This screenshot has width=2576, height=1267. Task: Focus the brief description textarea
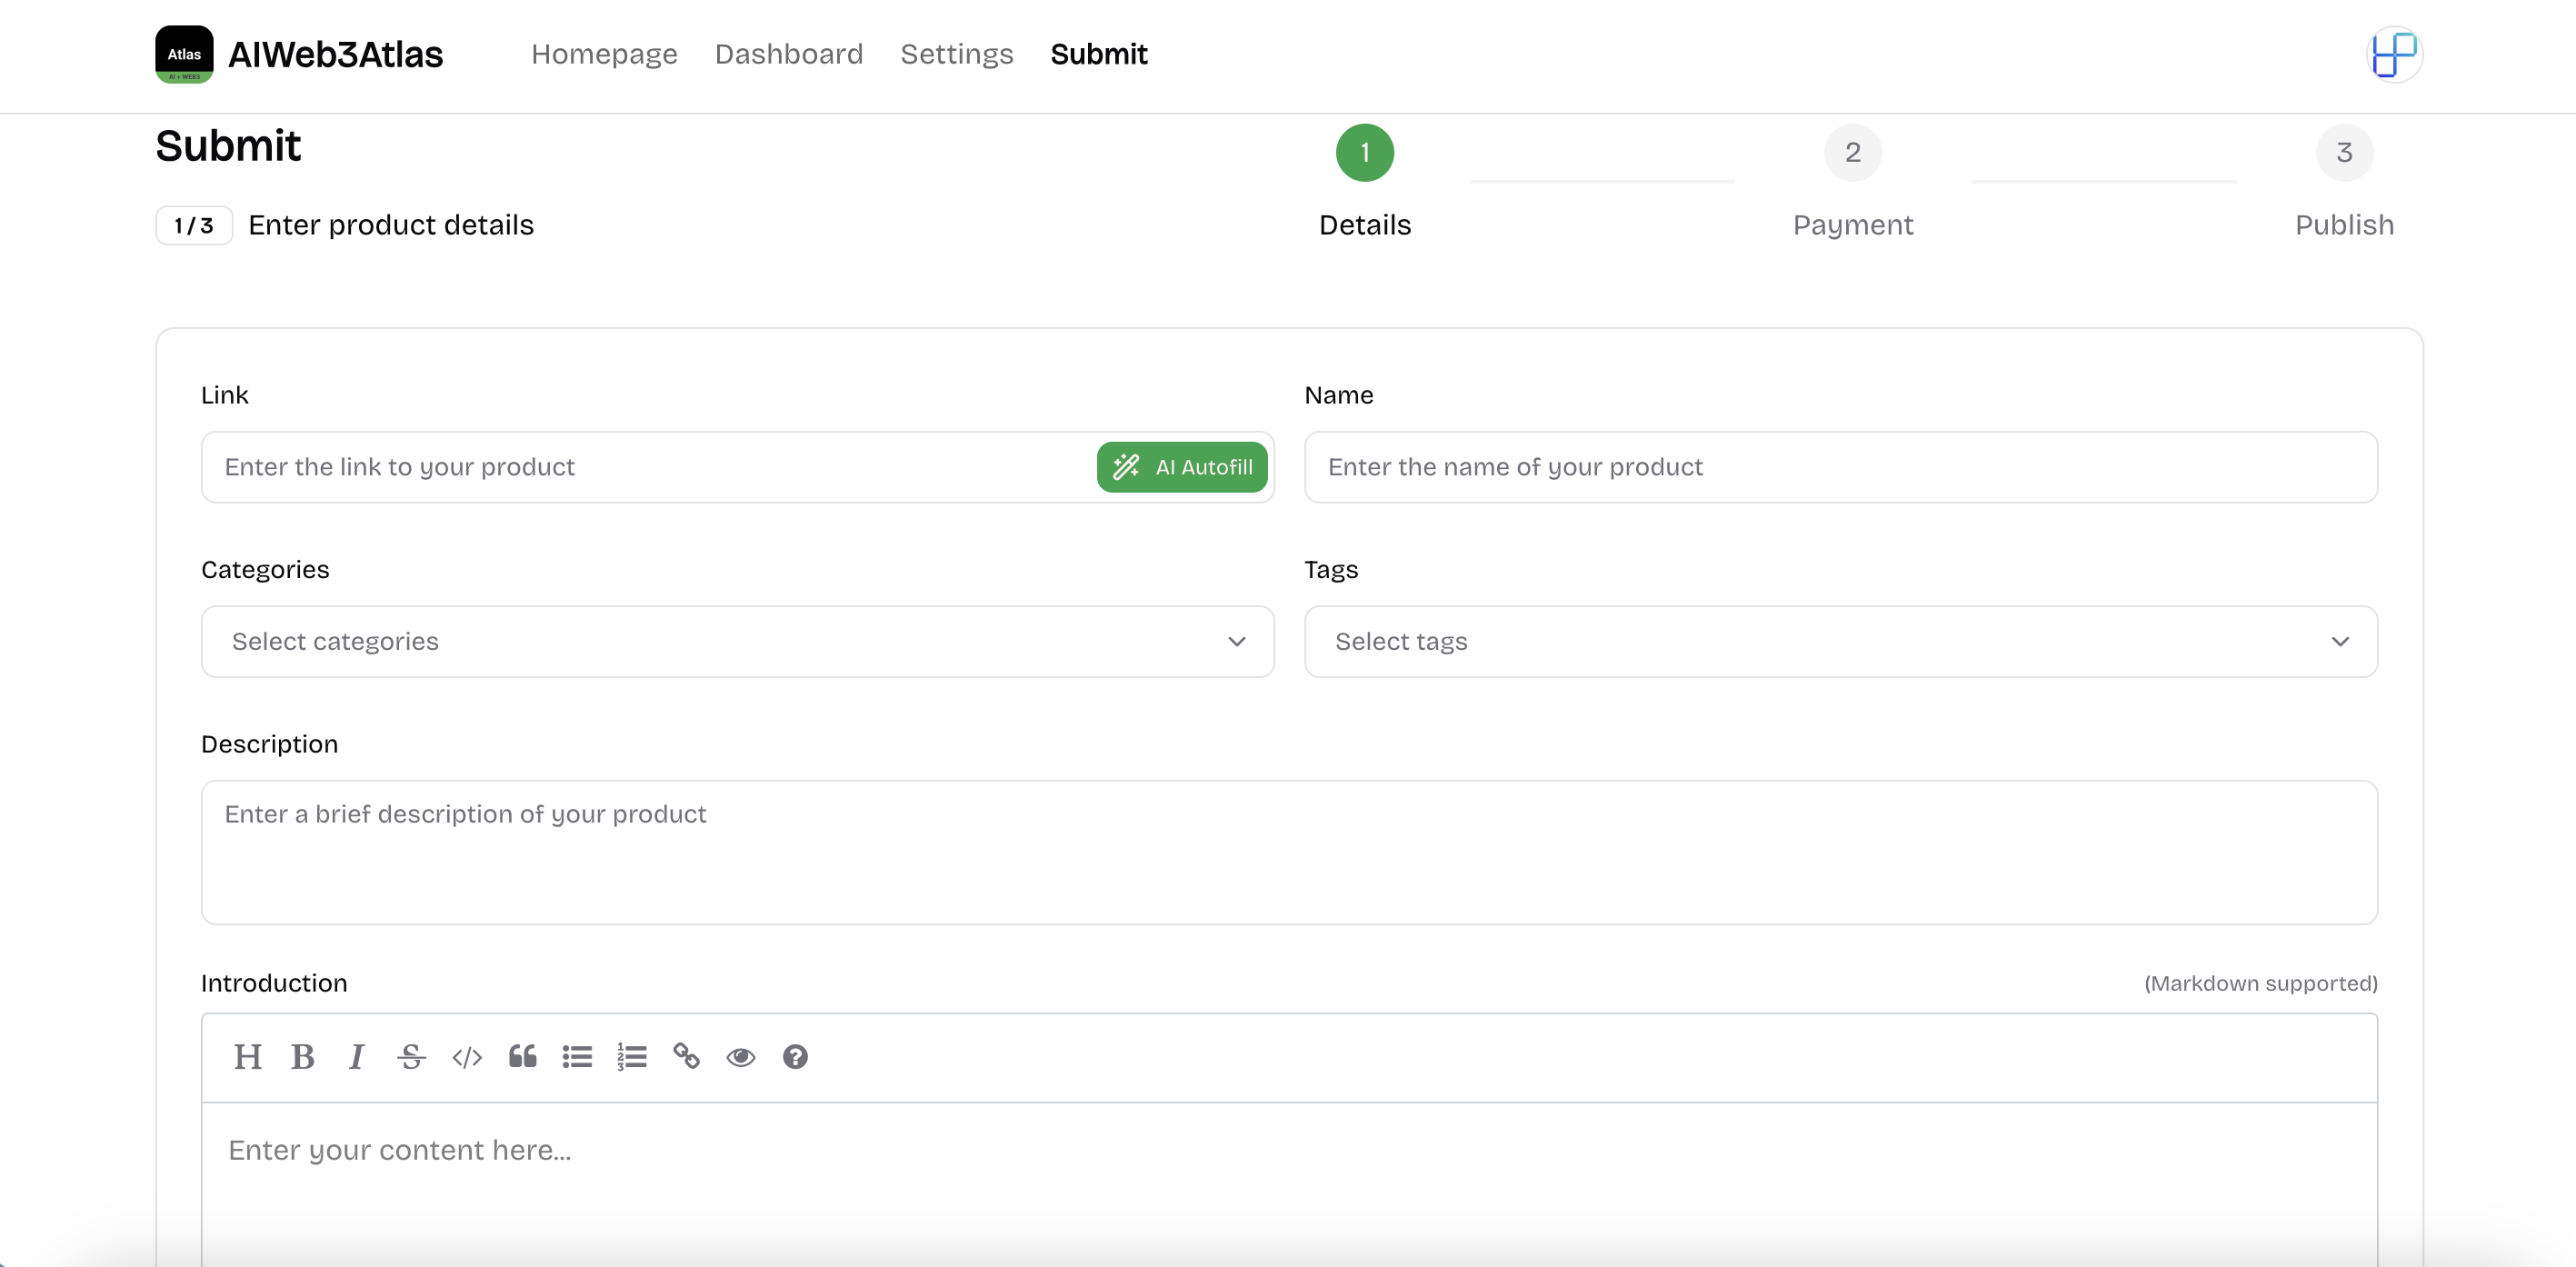coord(1290,852)
